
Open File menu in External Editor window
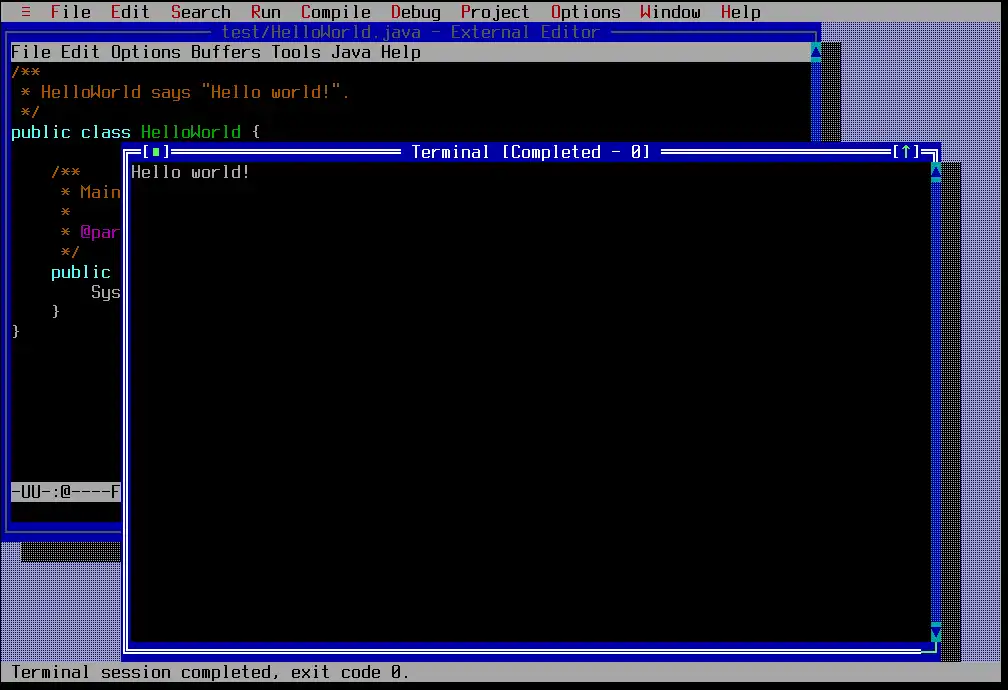pos(31,52)
